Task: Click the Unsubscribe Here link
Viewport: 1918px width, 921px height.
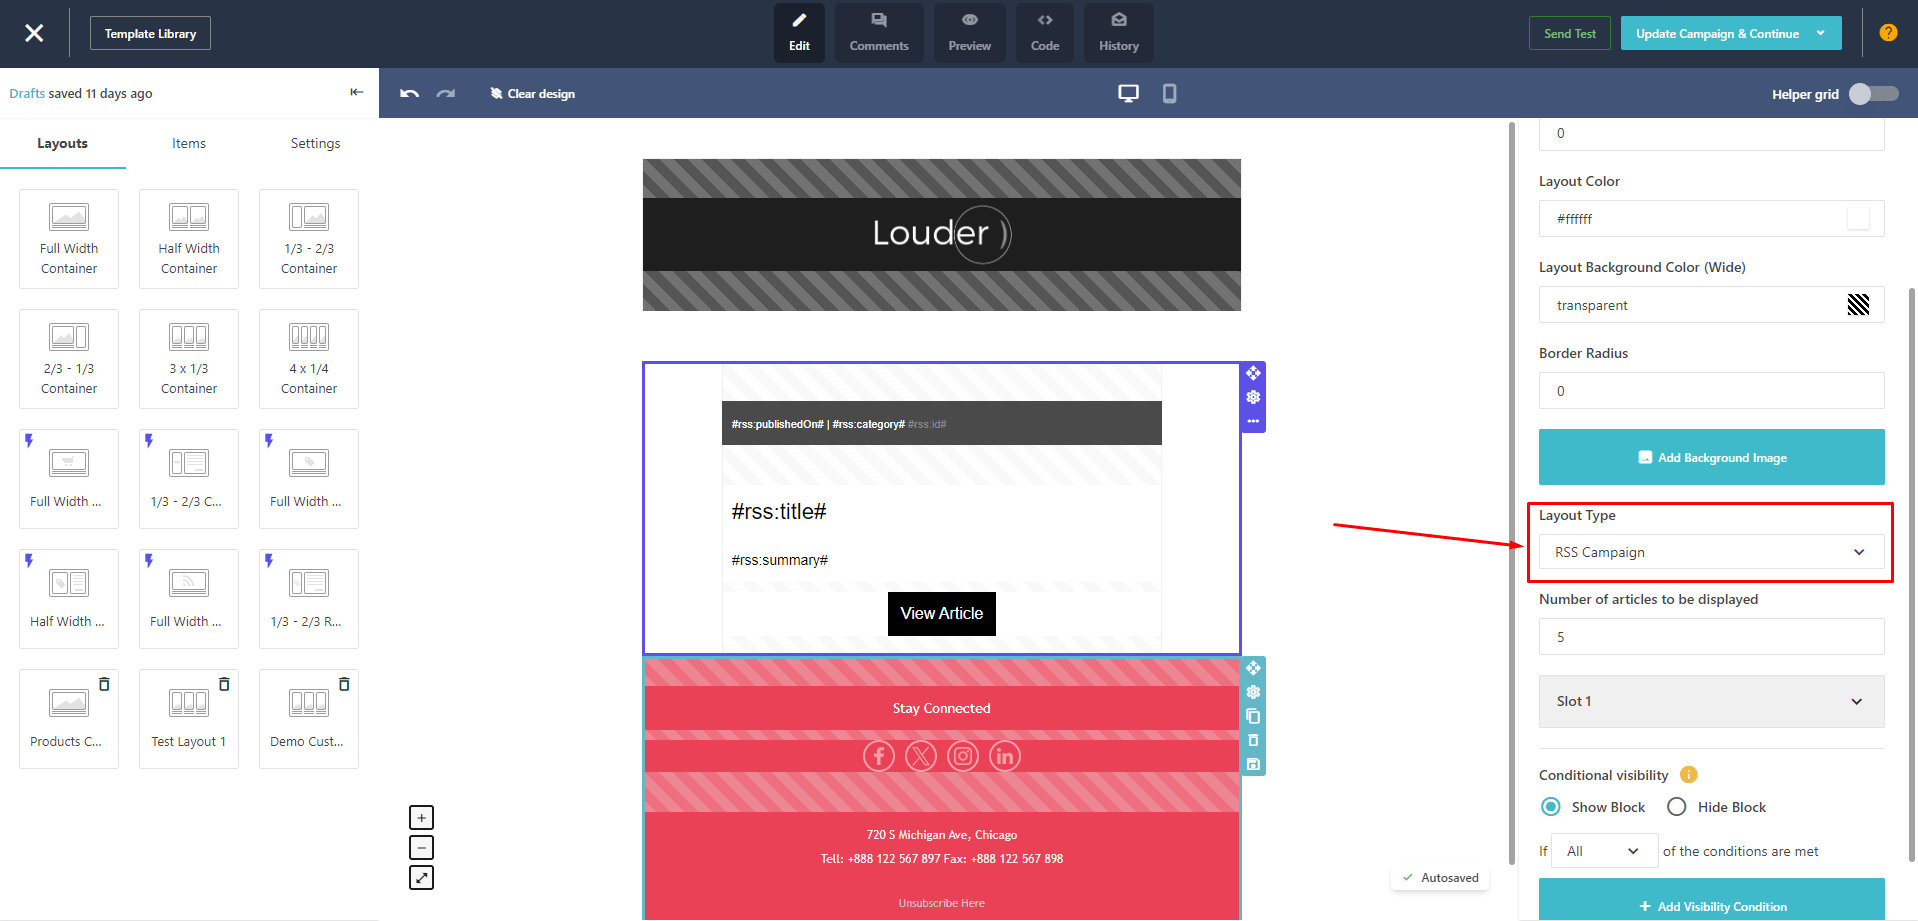Action: 941,903
